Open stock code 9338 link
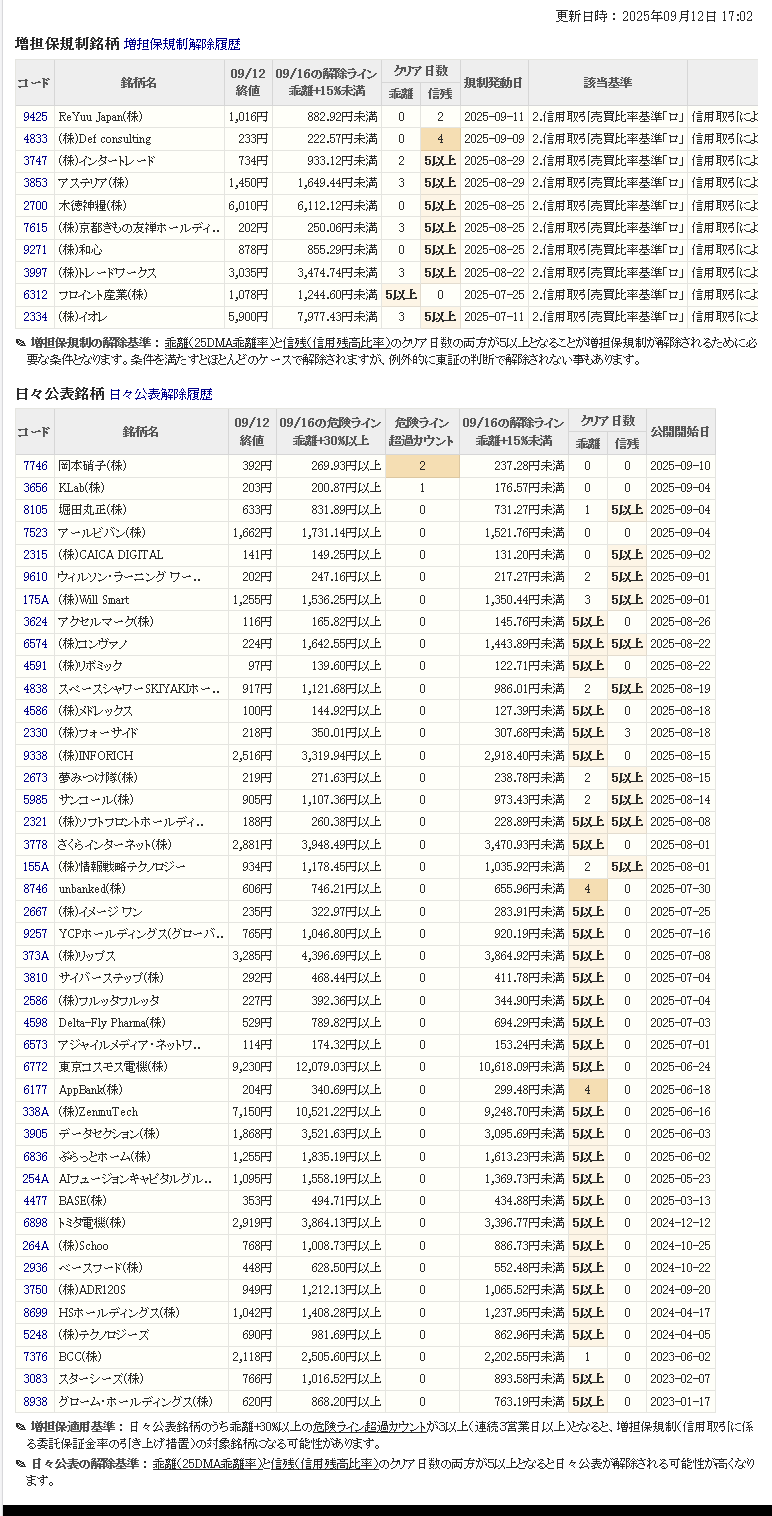This screenshot has width=772, height=1516. click(35, 756)
